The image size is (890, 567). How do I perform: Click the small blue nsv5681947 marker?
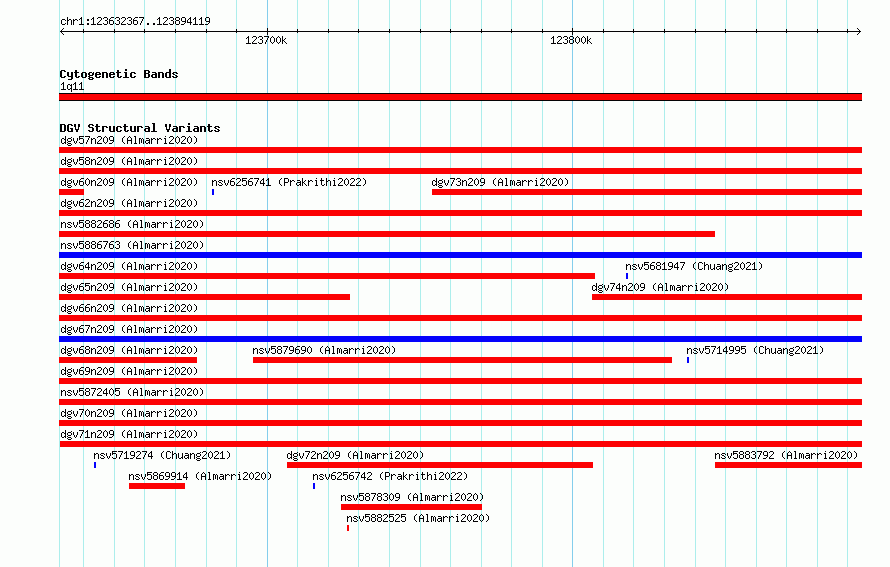pyautogui.click(x=627, y=276)
